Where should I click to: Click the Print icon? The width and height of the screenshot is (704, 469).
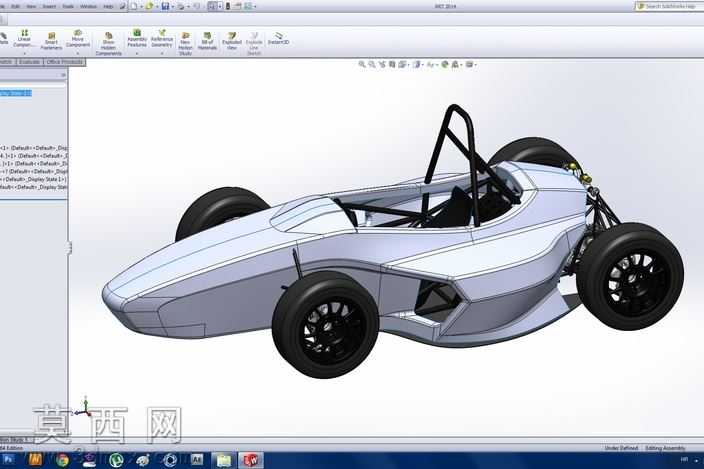click(180, 6)
